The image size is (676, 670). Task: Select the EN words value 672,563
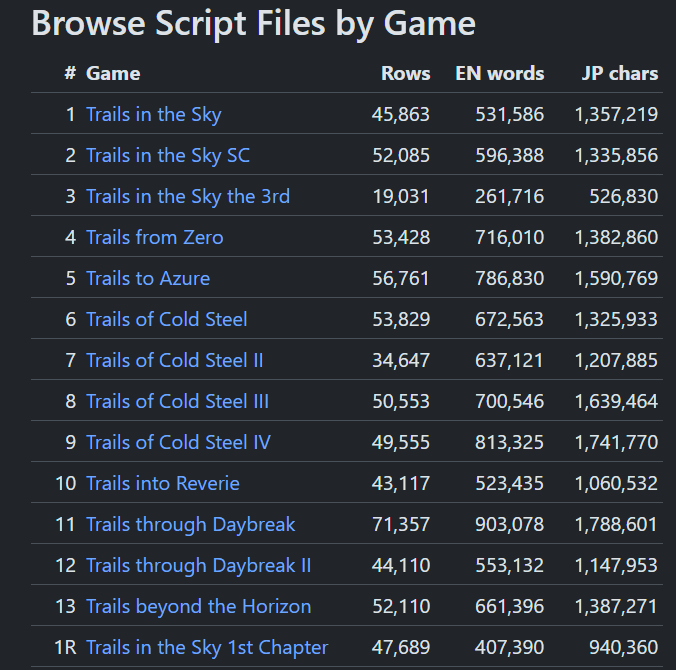click(x=510, y=319)
